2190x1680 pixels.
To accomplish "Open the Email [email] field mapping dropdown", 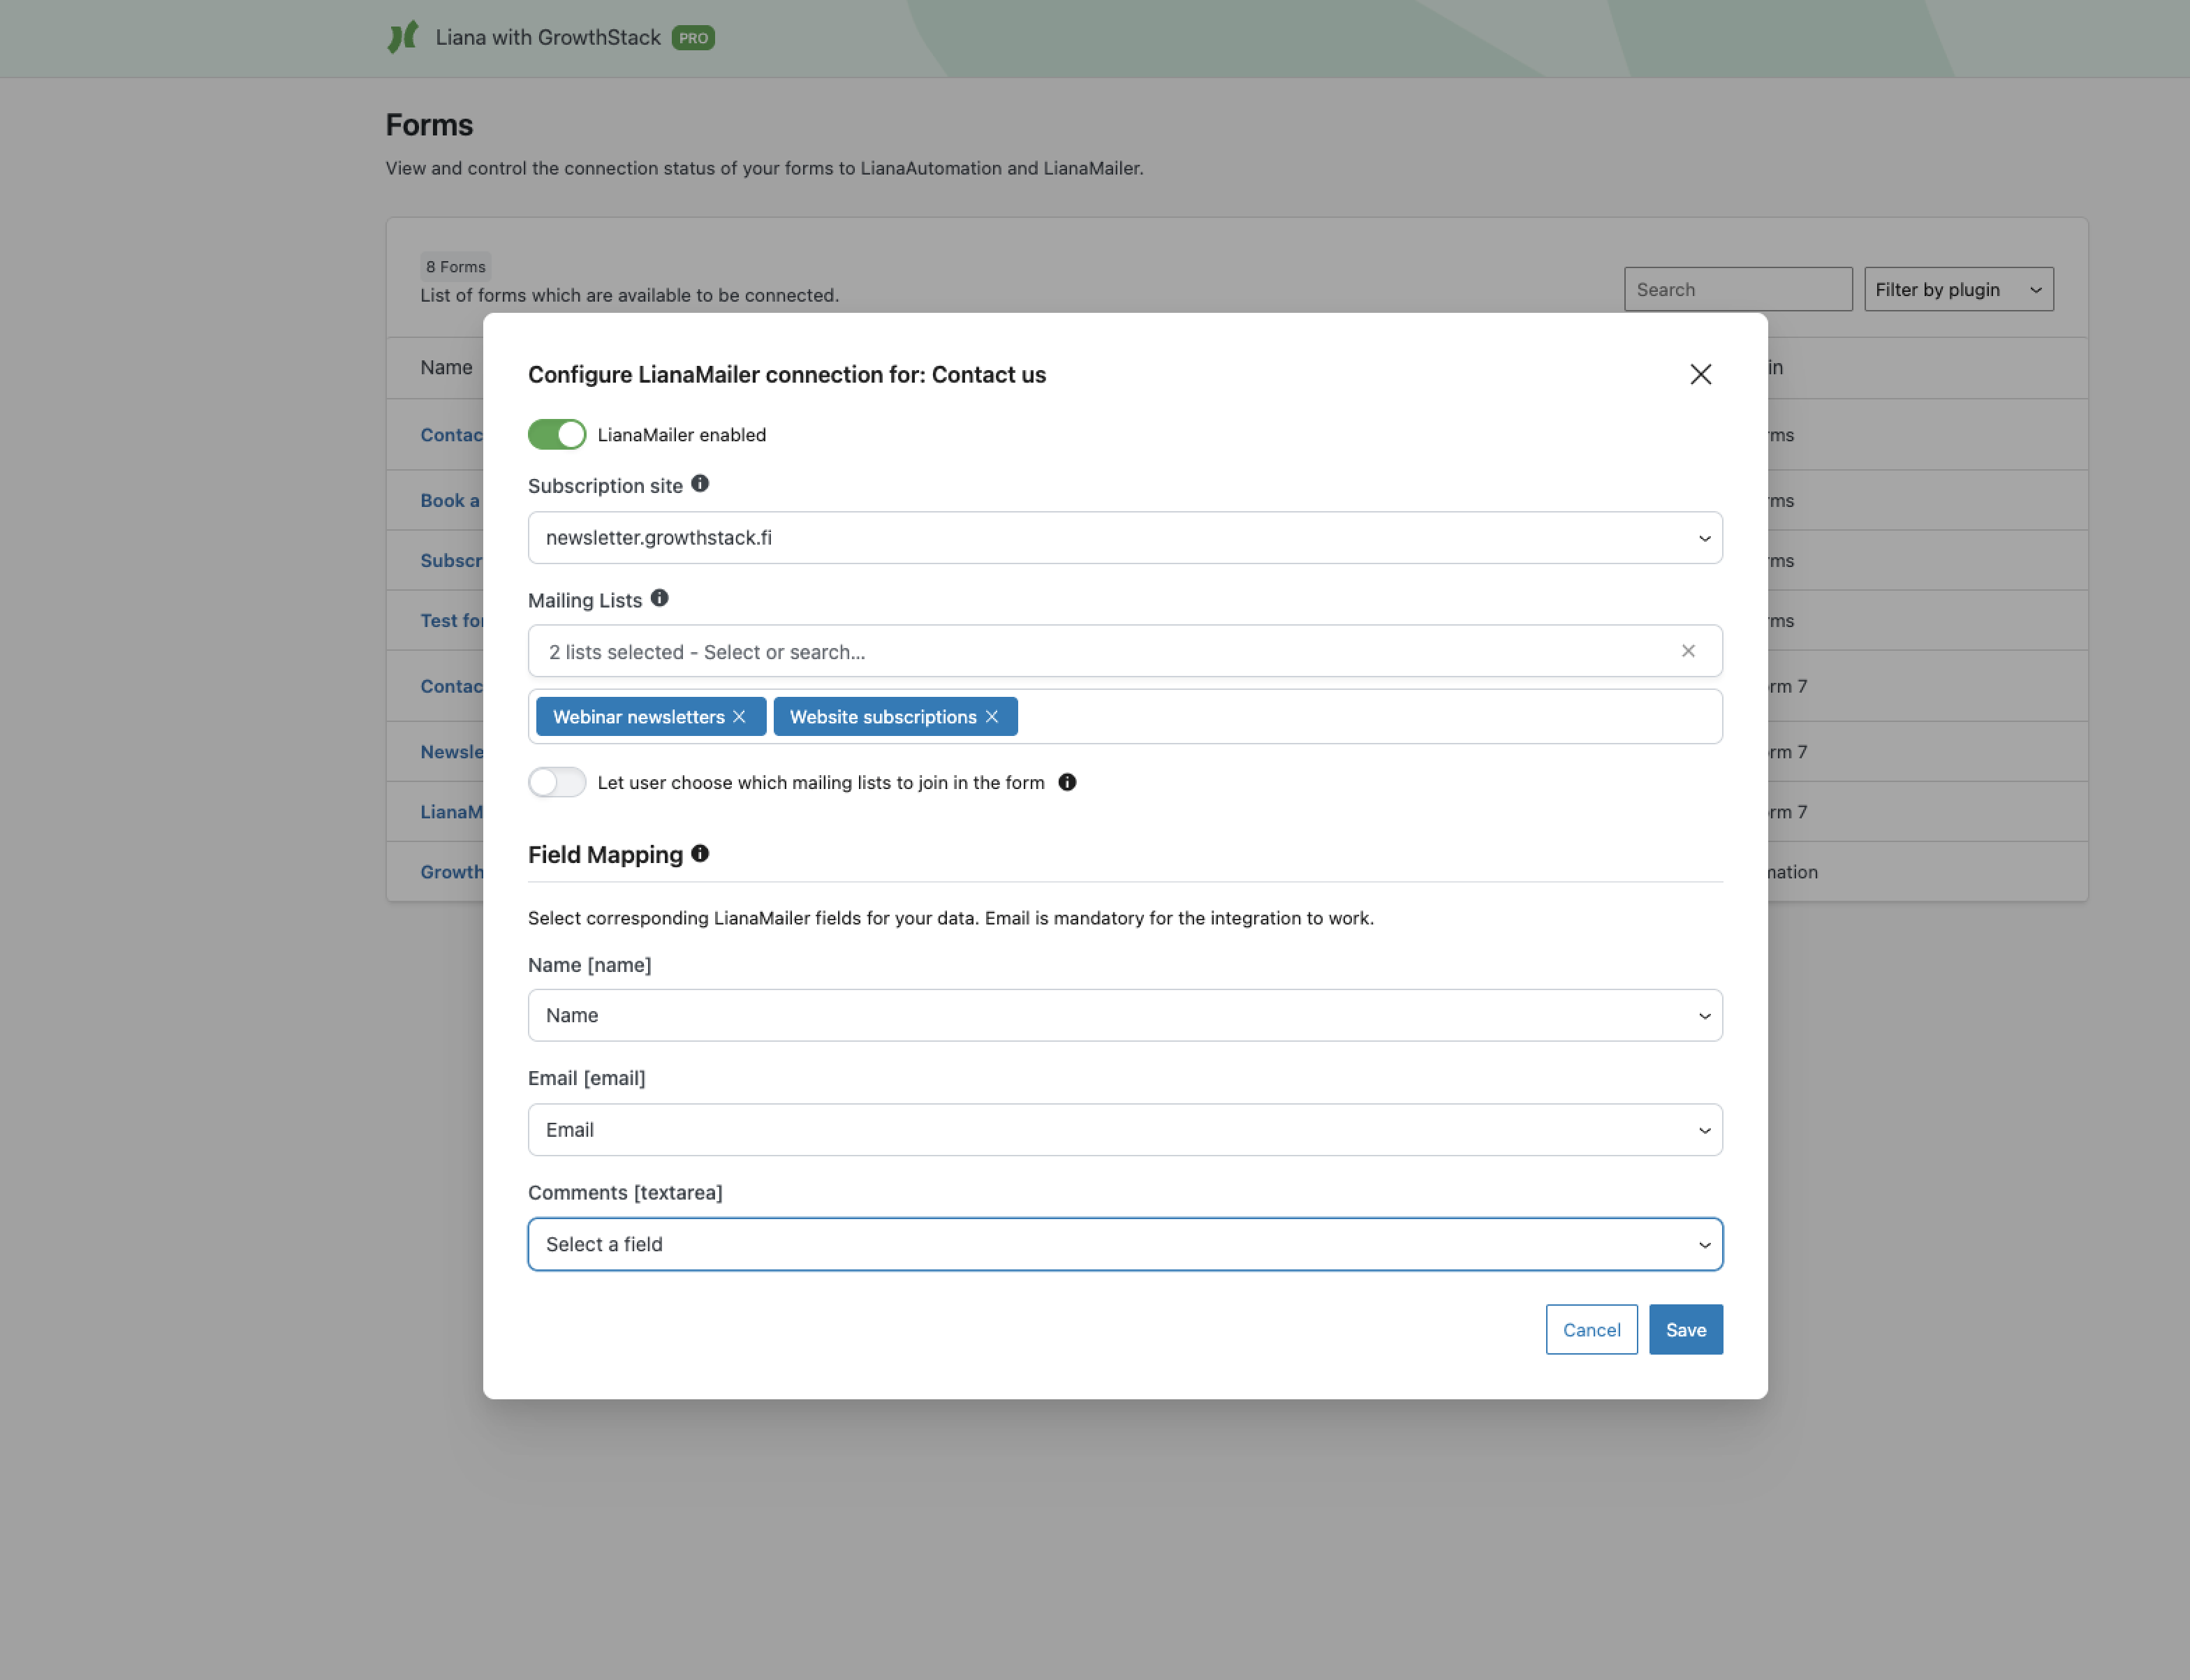I will pos(1125,1130).
